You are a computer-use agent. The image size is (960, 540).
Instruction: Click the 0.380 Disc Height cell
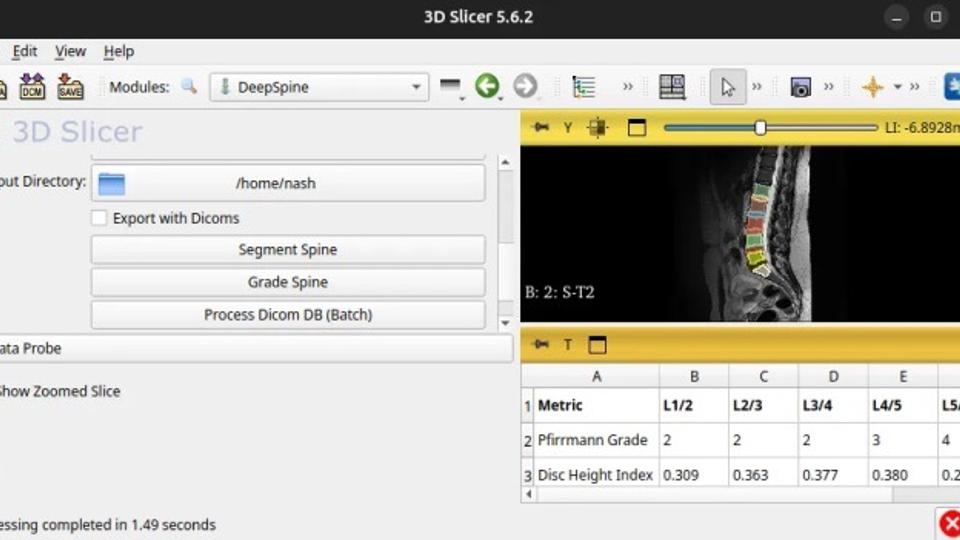click(x=903, y=474)
